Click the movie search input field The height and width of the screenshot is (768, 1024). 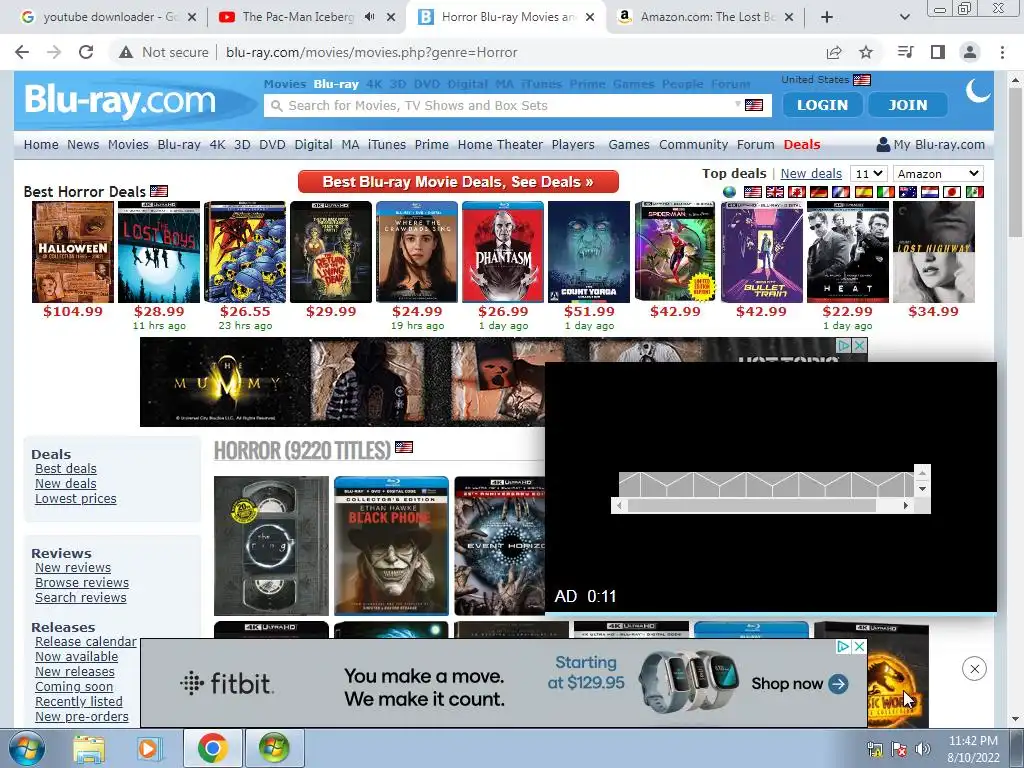509,105
